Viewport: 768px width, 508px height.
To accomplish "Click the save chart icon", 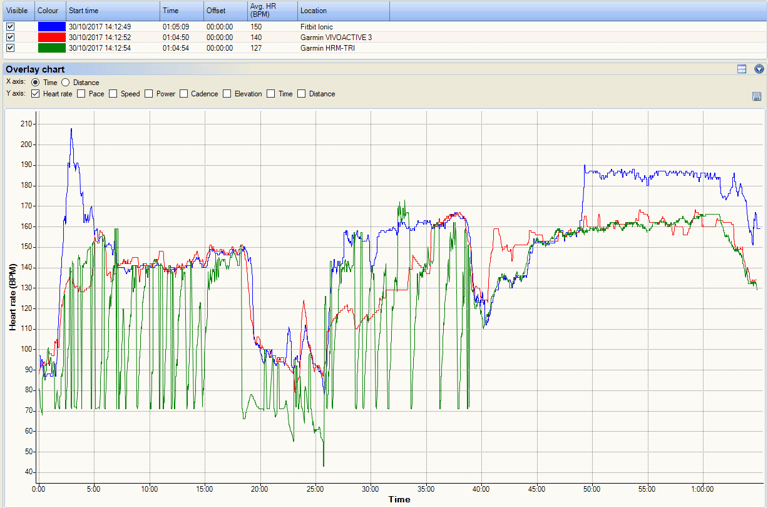I will click(x=756, y=96).
